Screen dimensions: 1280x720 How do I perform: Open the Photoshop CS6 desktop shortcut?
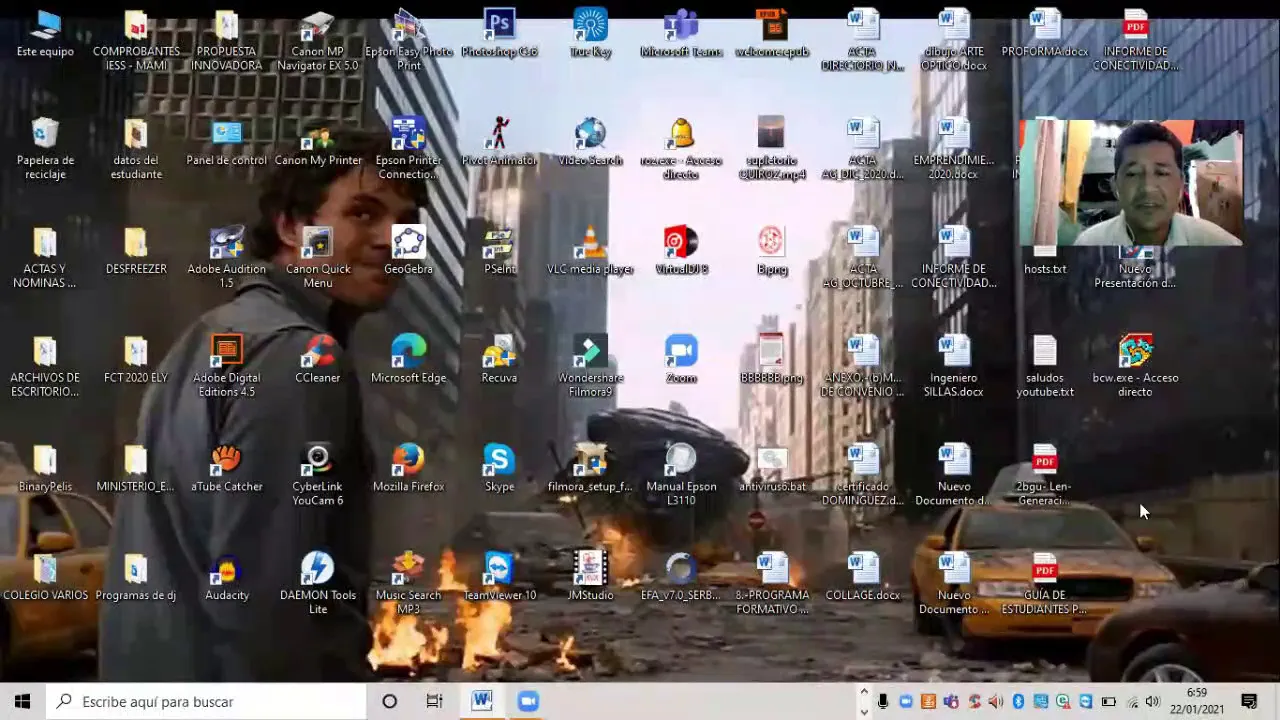499,33
